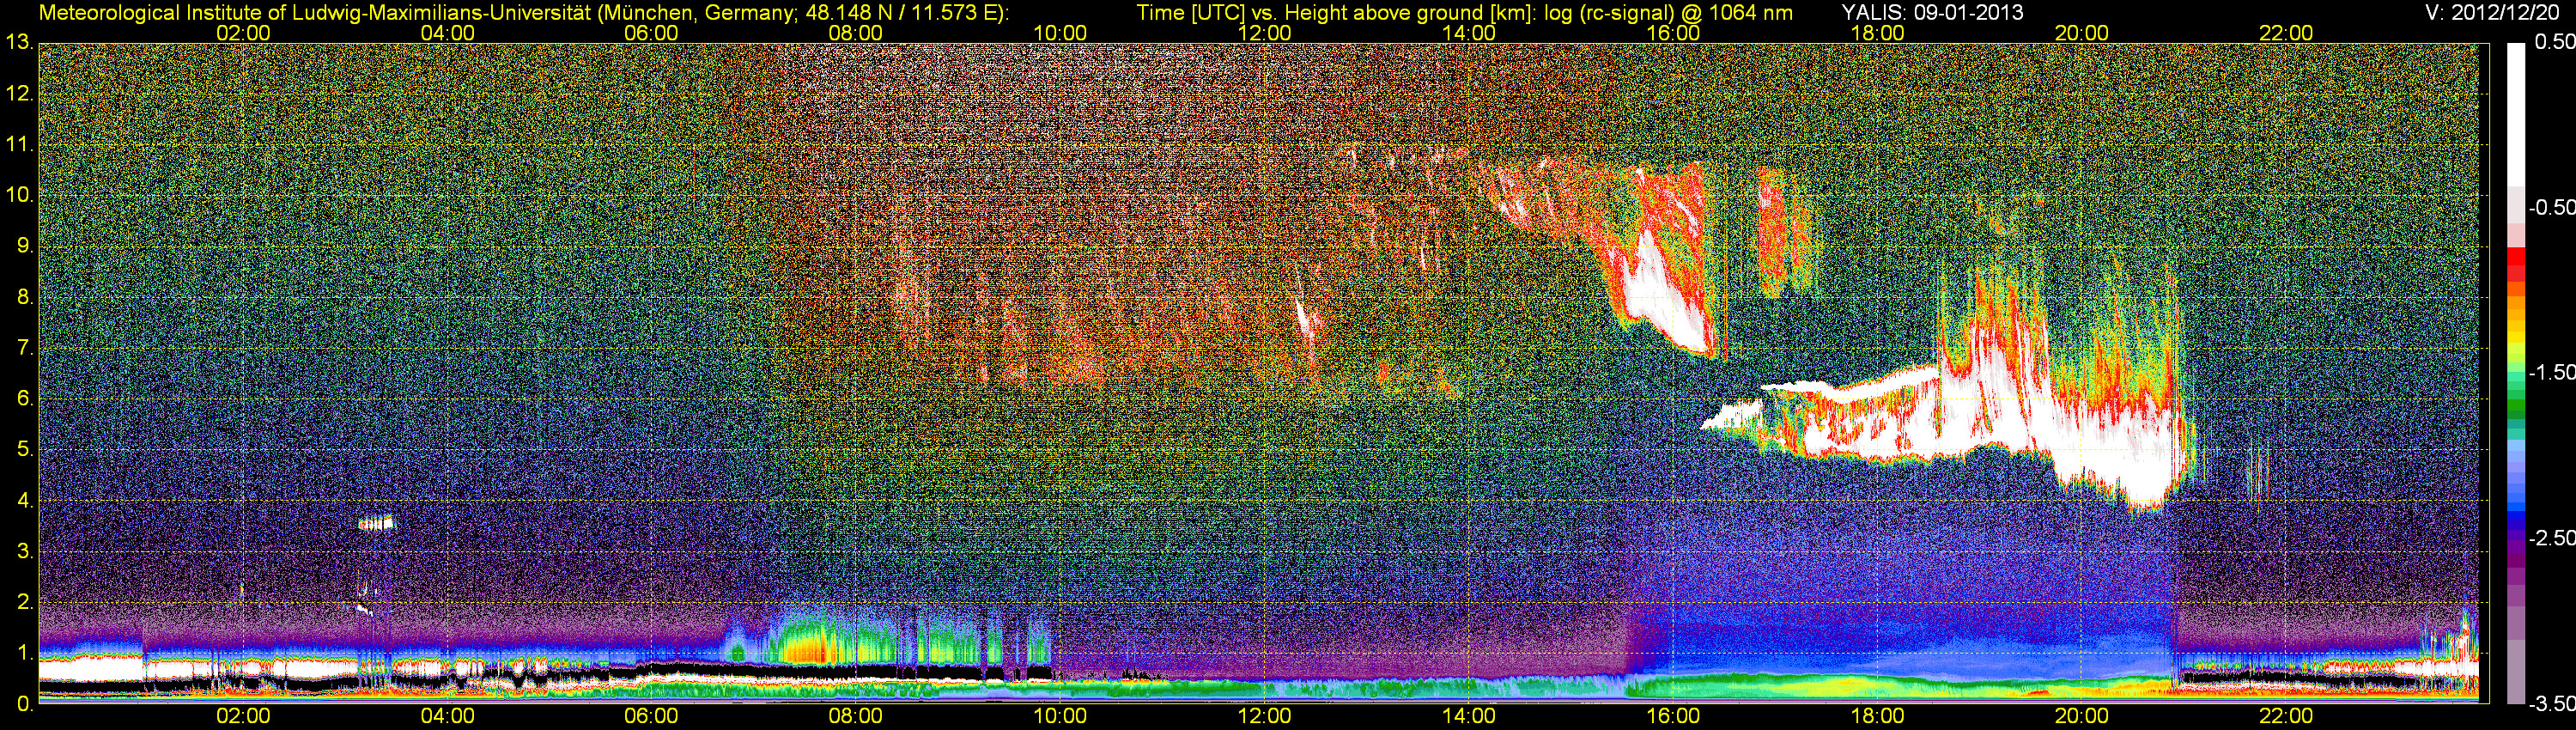2576x730 pixels.
Task: Click the -1.50 value on the color scale
Action: click(2551, 372)
